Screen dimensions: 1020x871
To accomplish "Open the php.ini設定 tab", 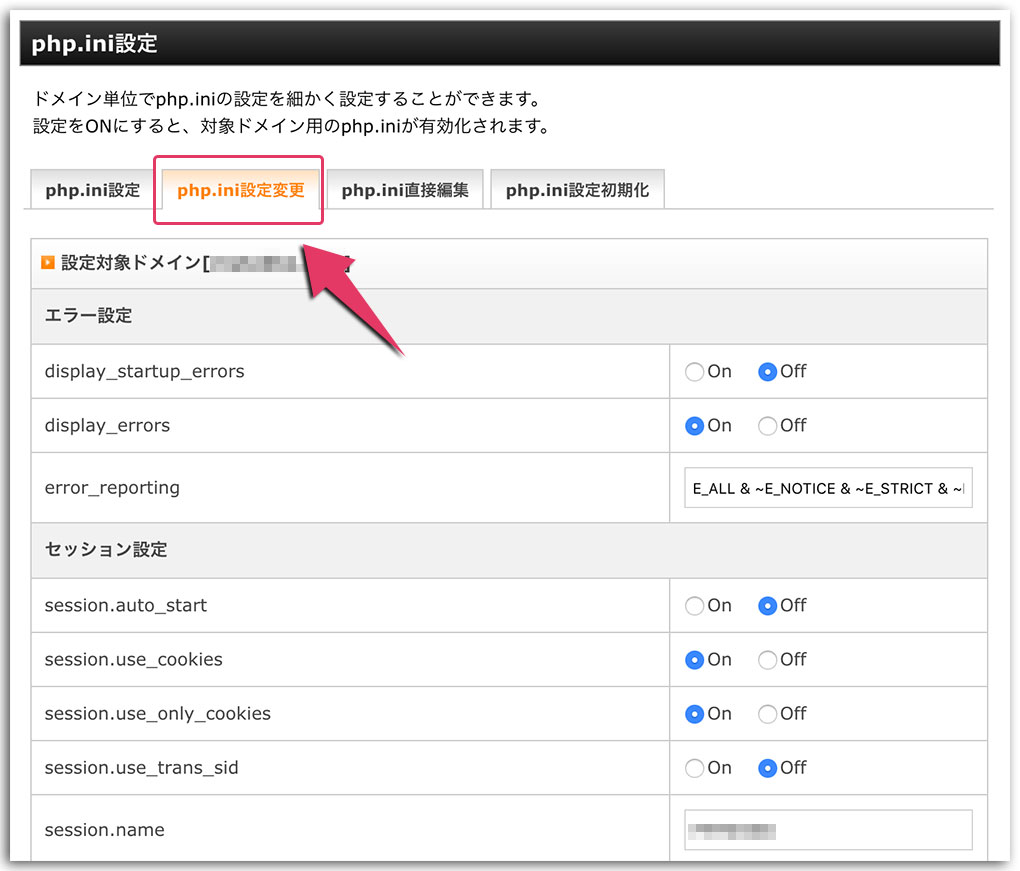I will [92, 190].
